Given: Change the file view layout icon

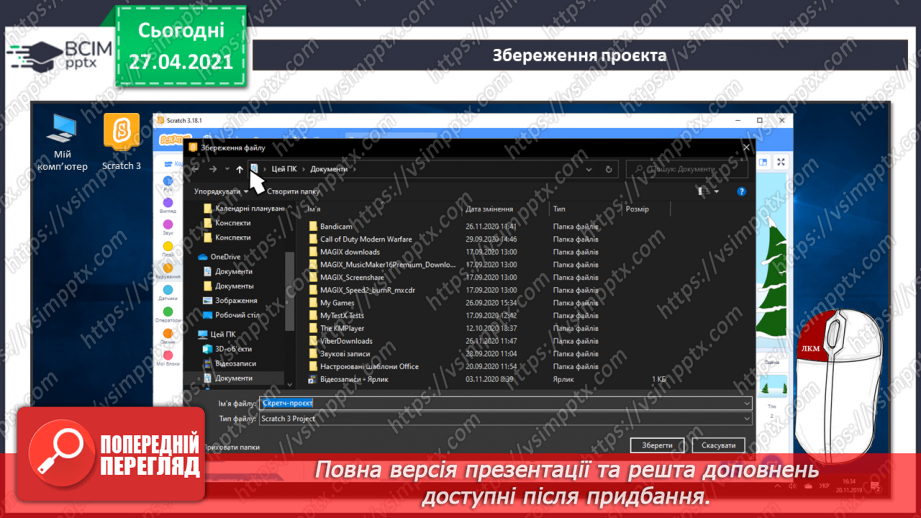Looking at the screenshot, I should [701, 191].
